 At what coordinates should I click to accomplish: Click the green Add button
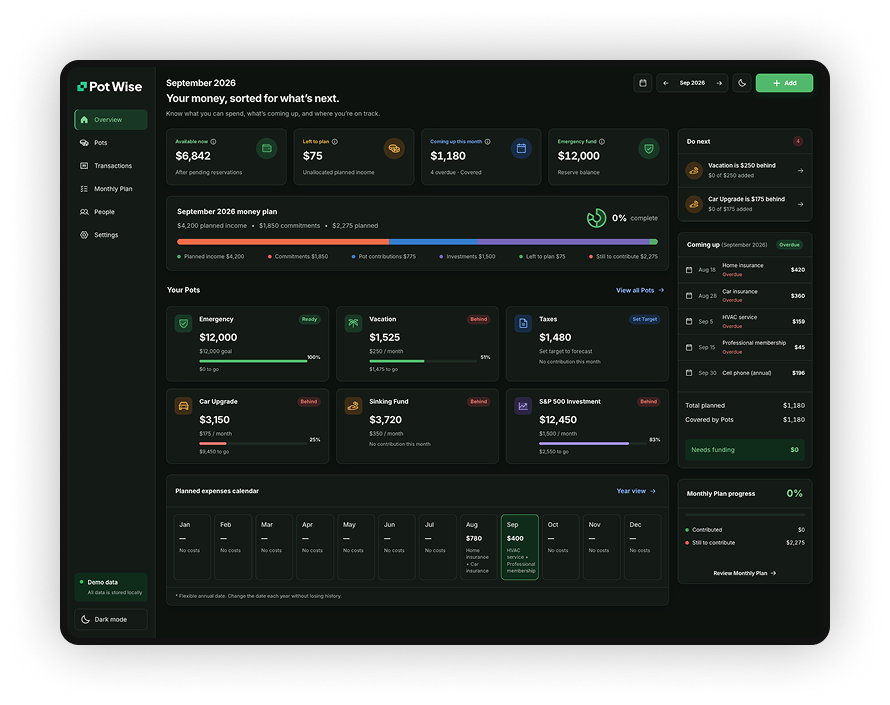coord(784,83)
